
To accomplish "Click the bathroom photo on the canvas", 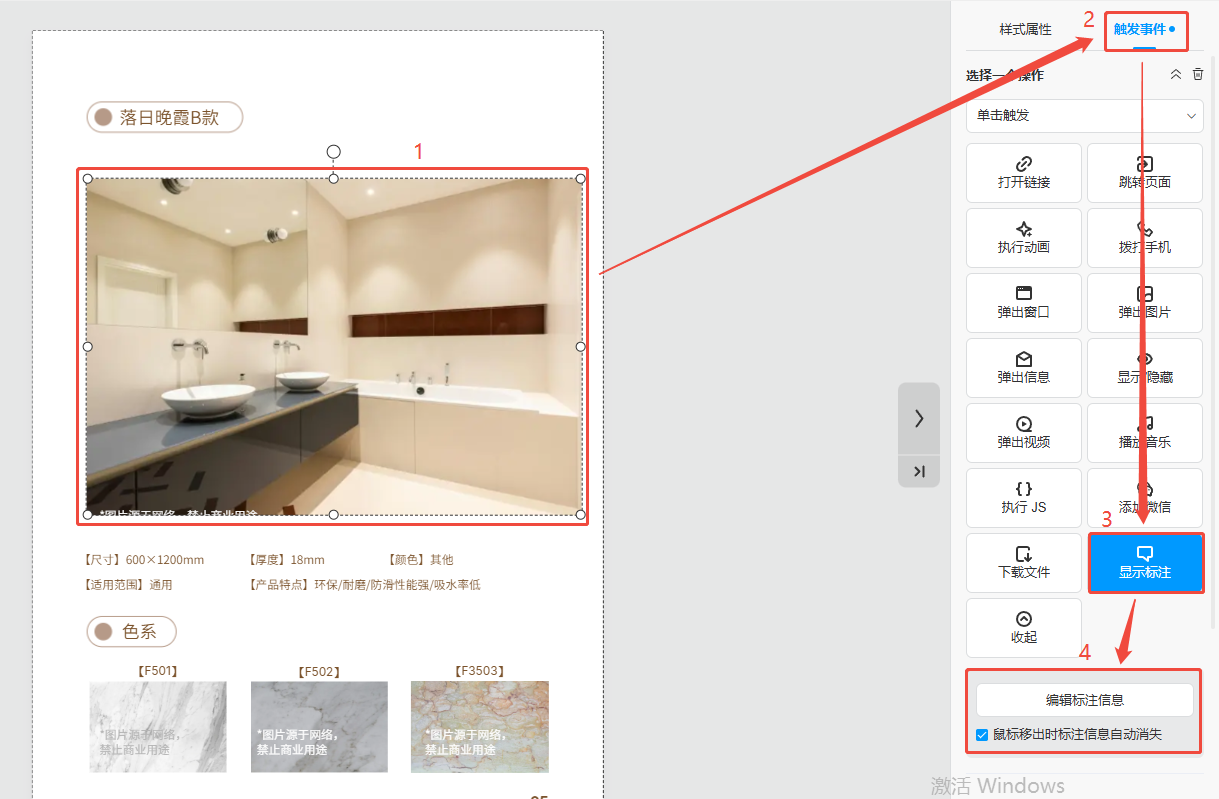I will pyautogui.click(x=333, y=346).
